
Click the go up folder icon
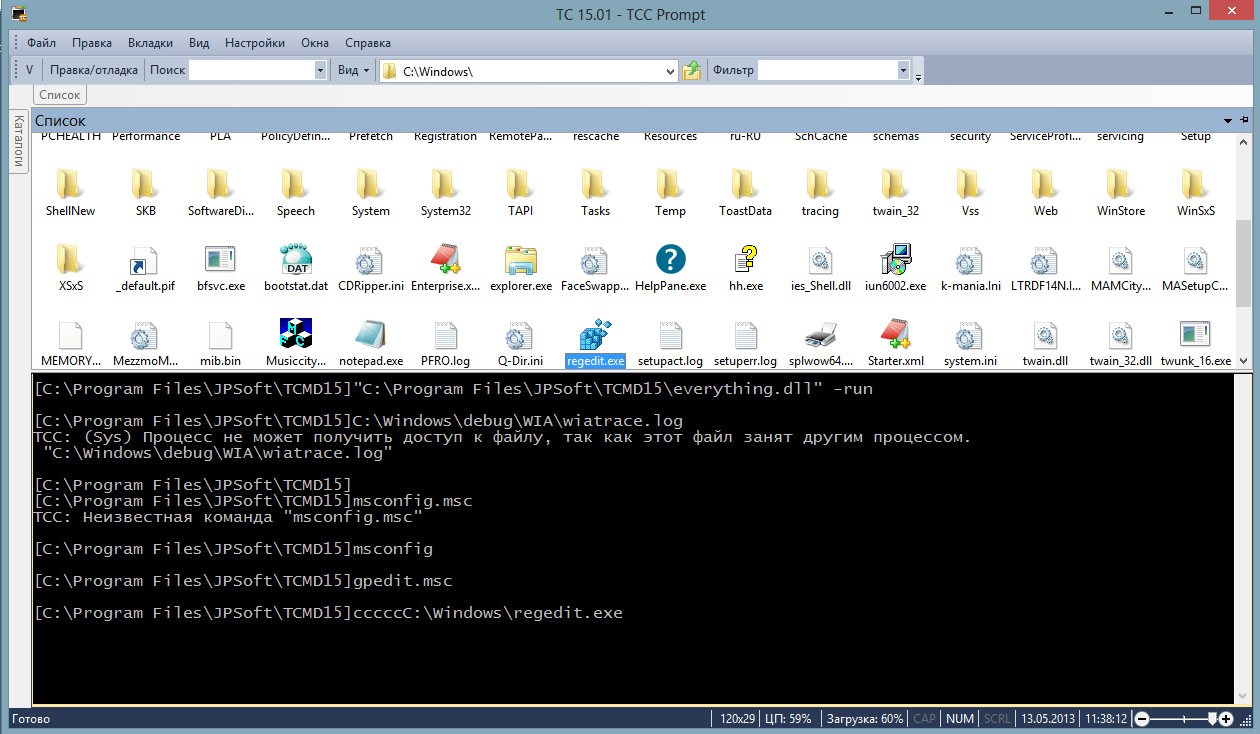click(x=692, y=70)
